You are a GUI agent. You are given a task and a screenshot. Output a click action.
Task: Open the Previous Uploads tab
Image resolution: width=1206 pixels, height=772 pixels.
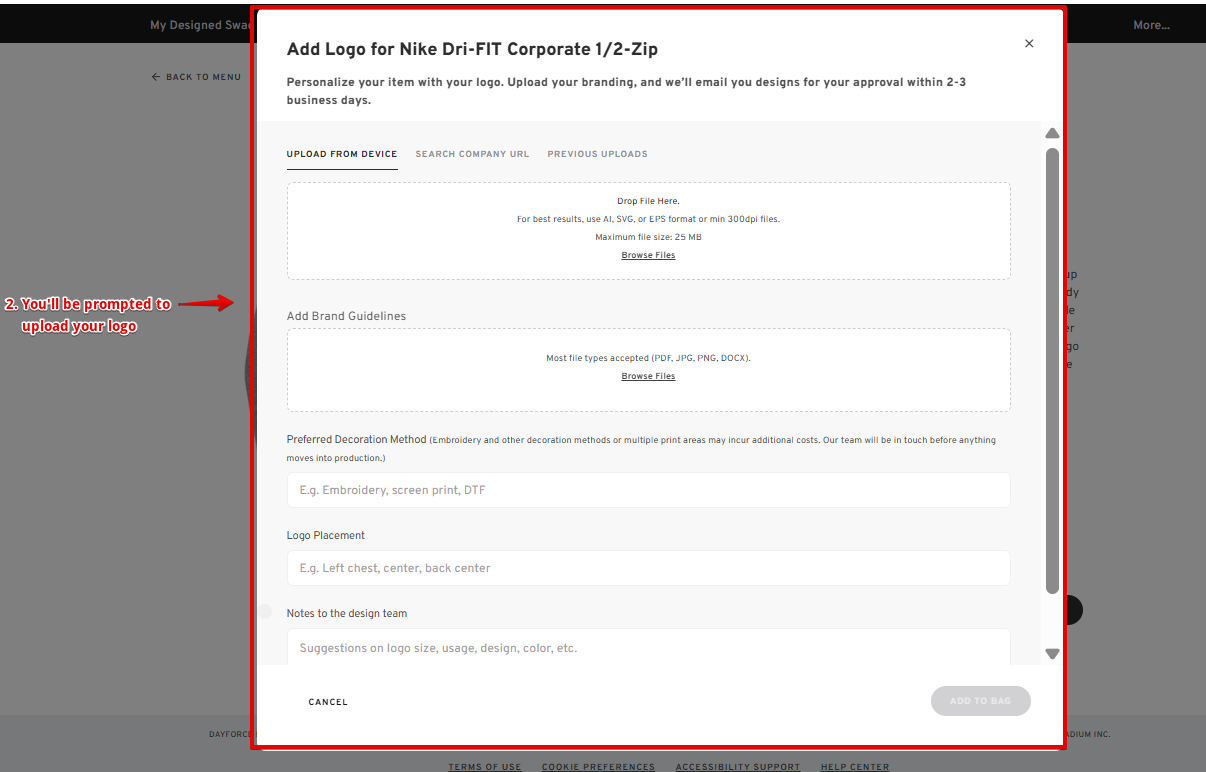(597, 154)
